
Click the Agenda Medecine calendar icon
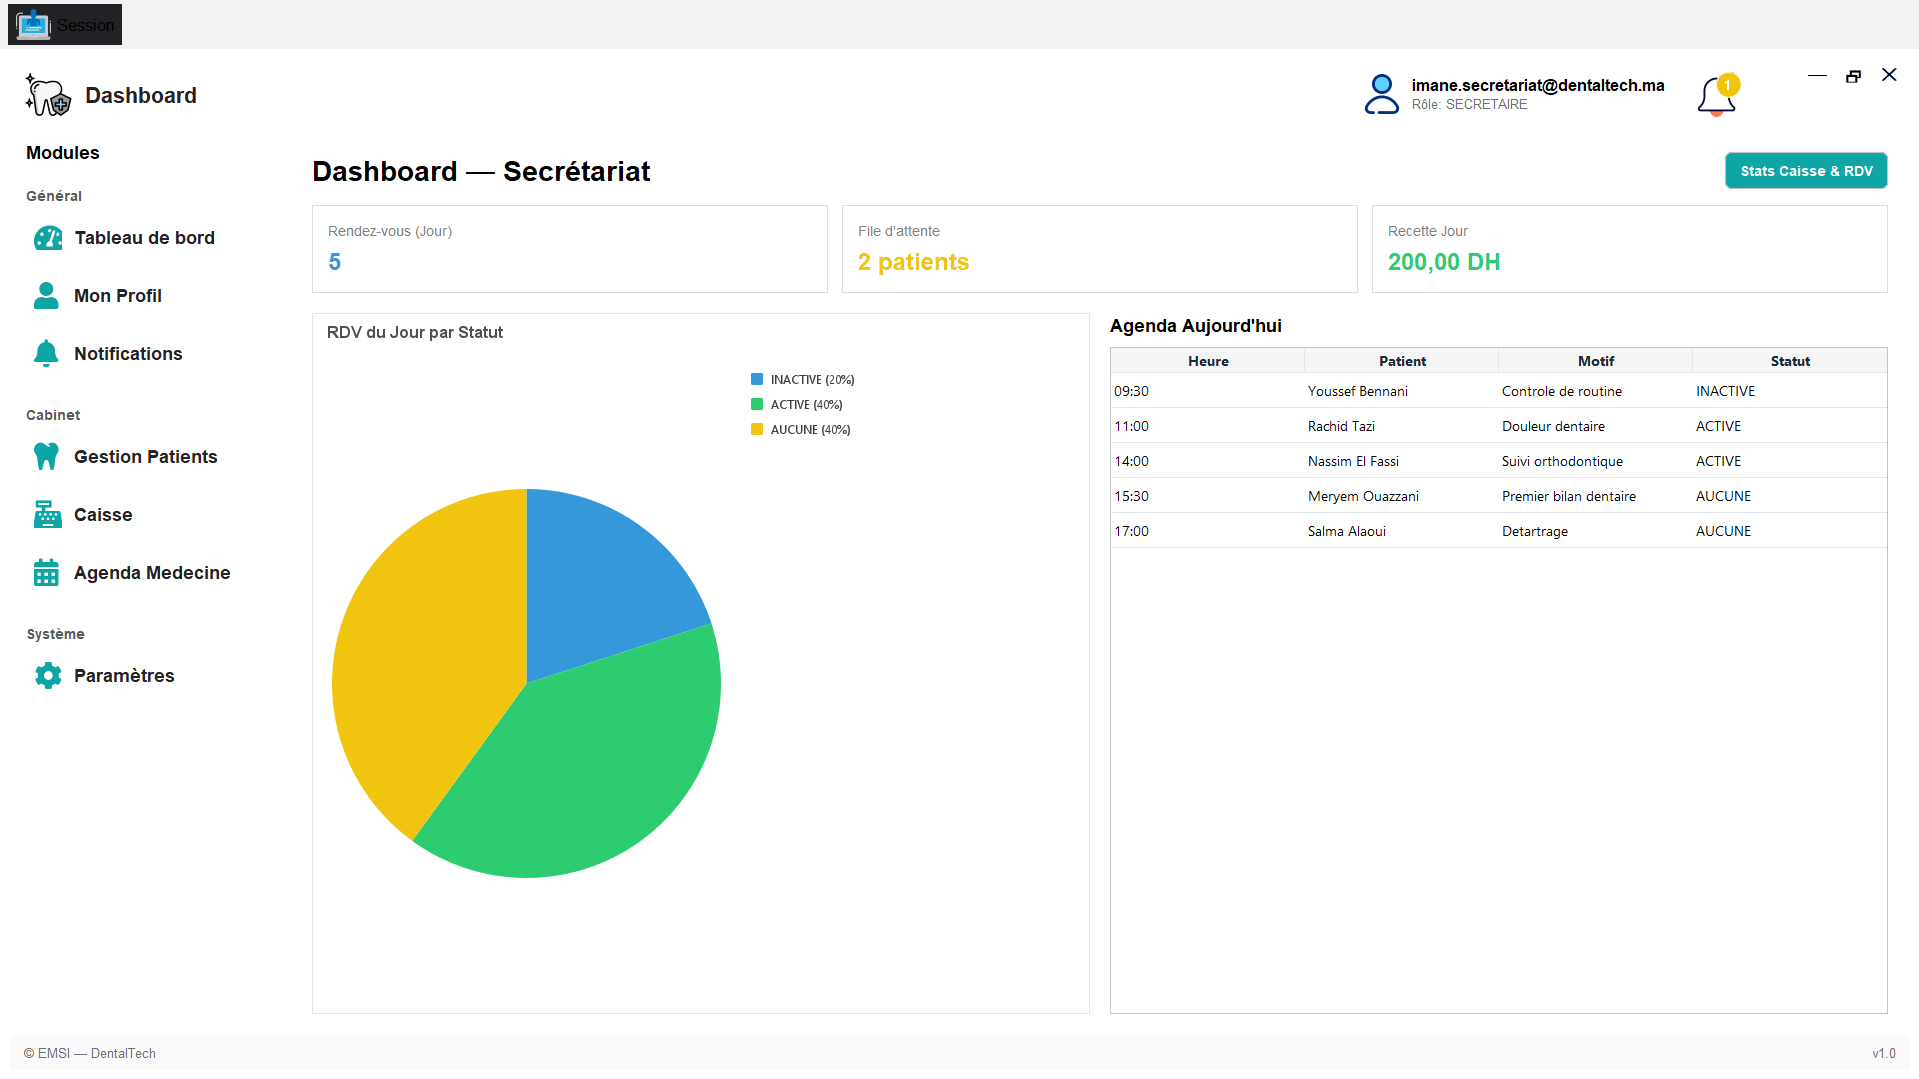(46, 573)
